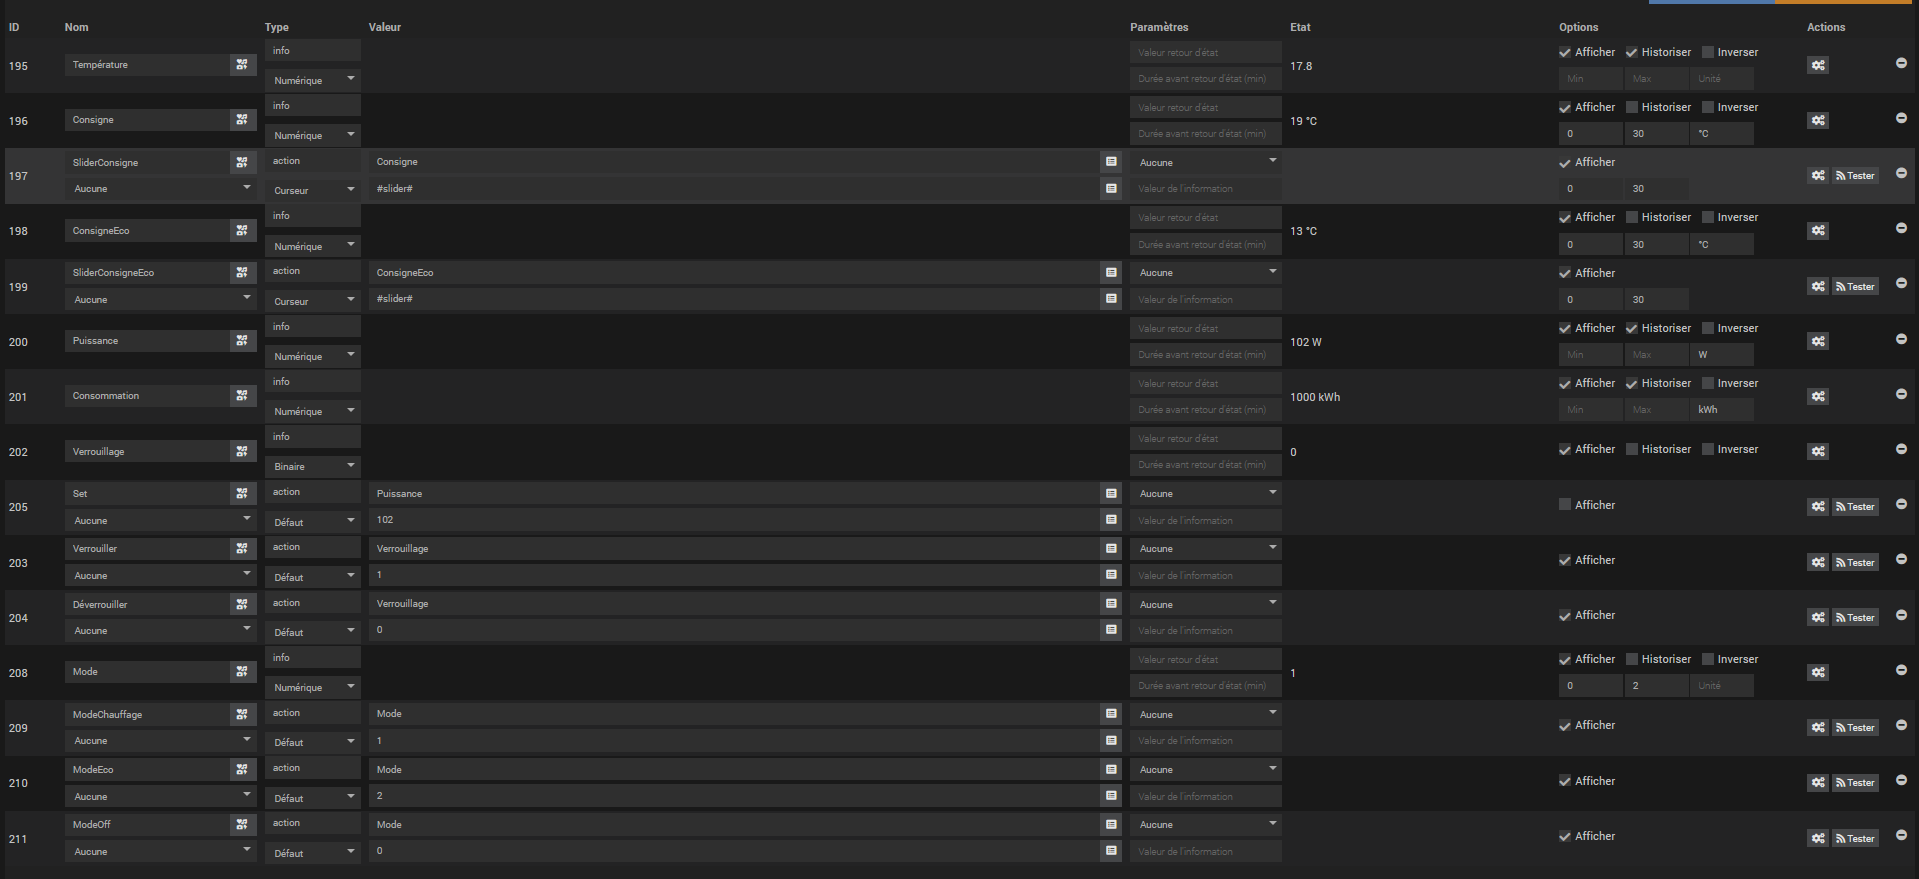Open the gear settings for Mode command
The width and height of the screenshot is (1919, 879).
click(x=1817, y=672)
